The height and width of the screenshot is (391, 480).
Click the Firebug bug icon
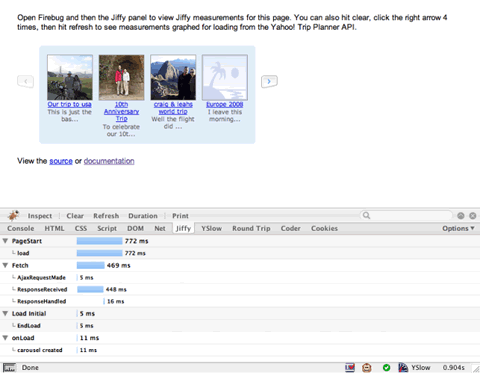point(13,216)
